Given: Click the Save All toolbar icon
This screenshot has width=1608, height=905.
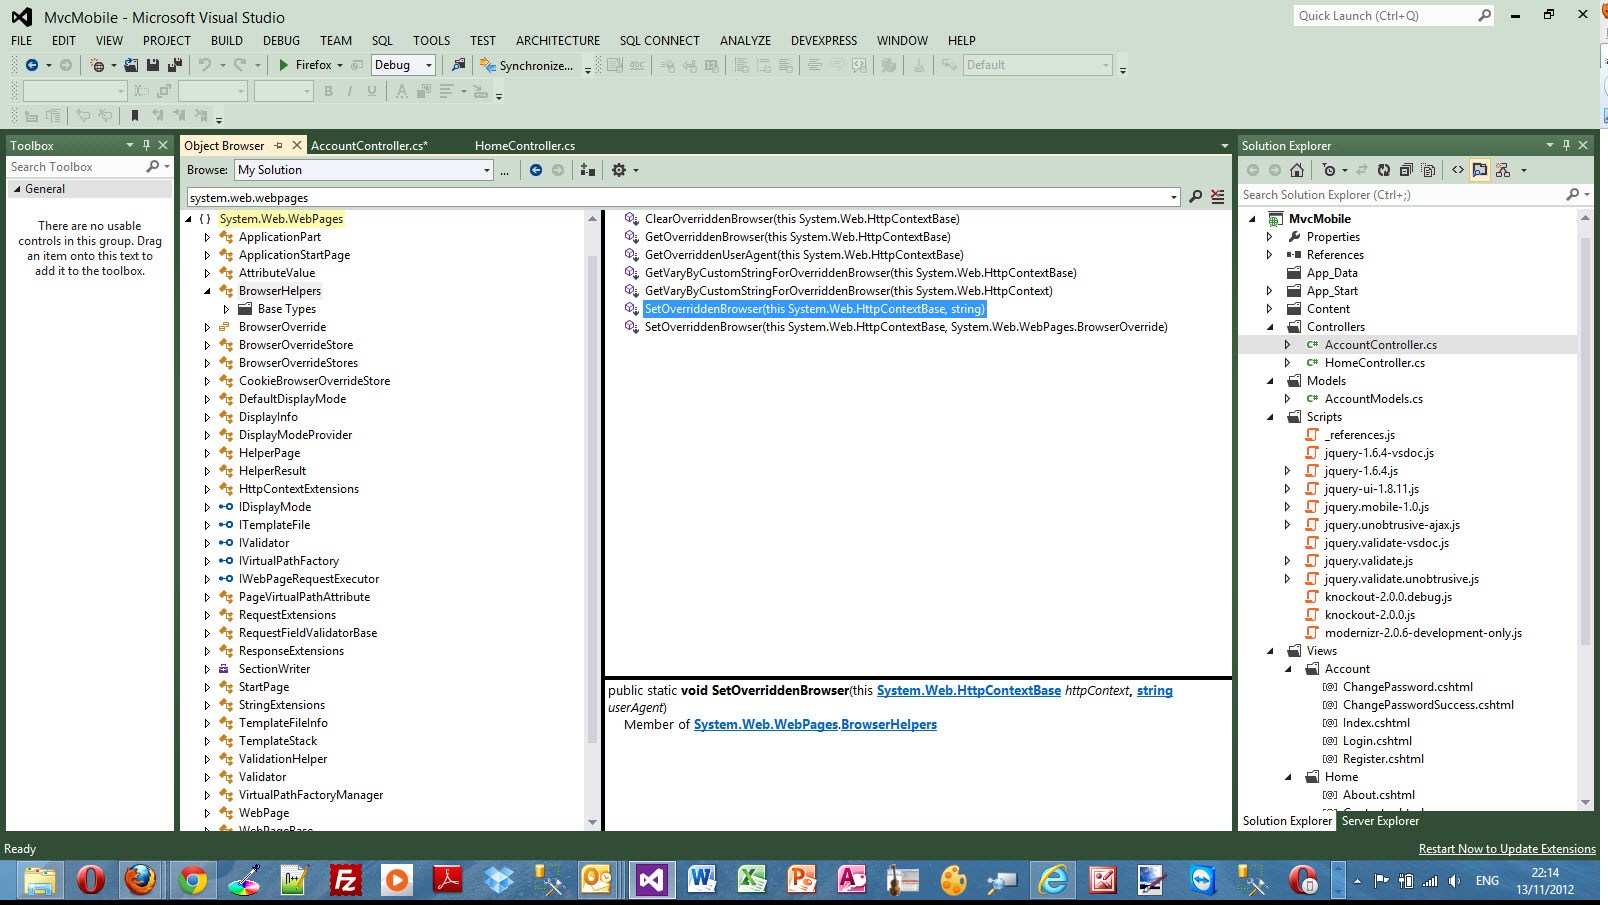Looking at the screenshot, I should coord(175,65).
